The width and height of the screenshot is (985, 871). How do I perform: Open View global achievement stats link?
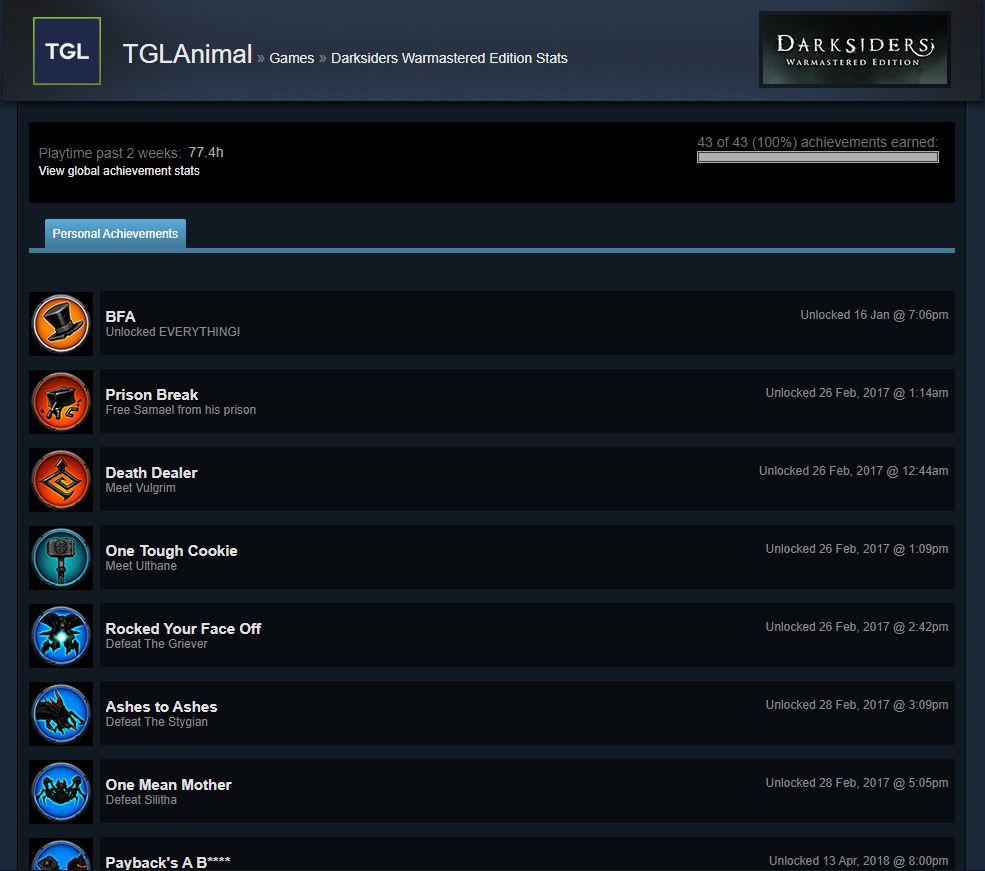click(119, 171)
